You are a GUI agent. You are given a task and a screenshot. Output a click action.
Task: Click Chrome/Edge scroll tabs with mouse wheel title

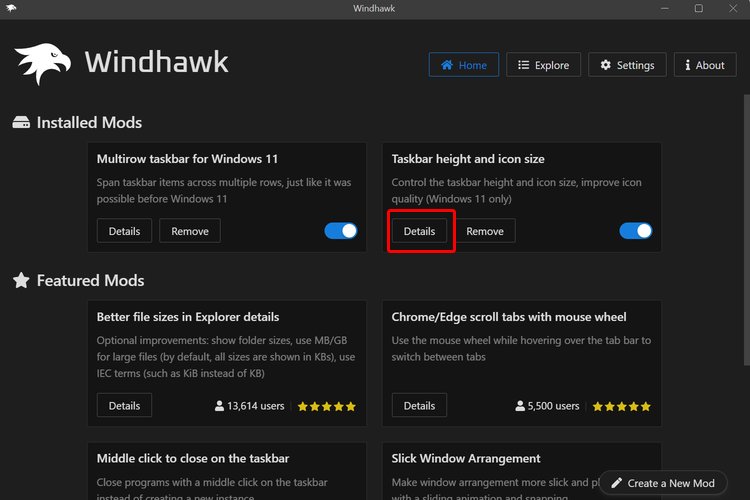coord(509,317)
